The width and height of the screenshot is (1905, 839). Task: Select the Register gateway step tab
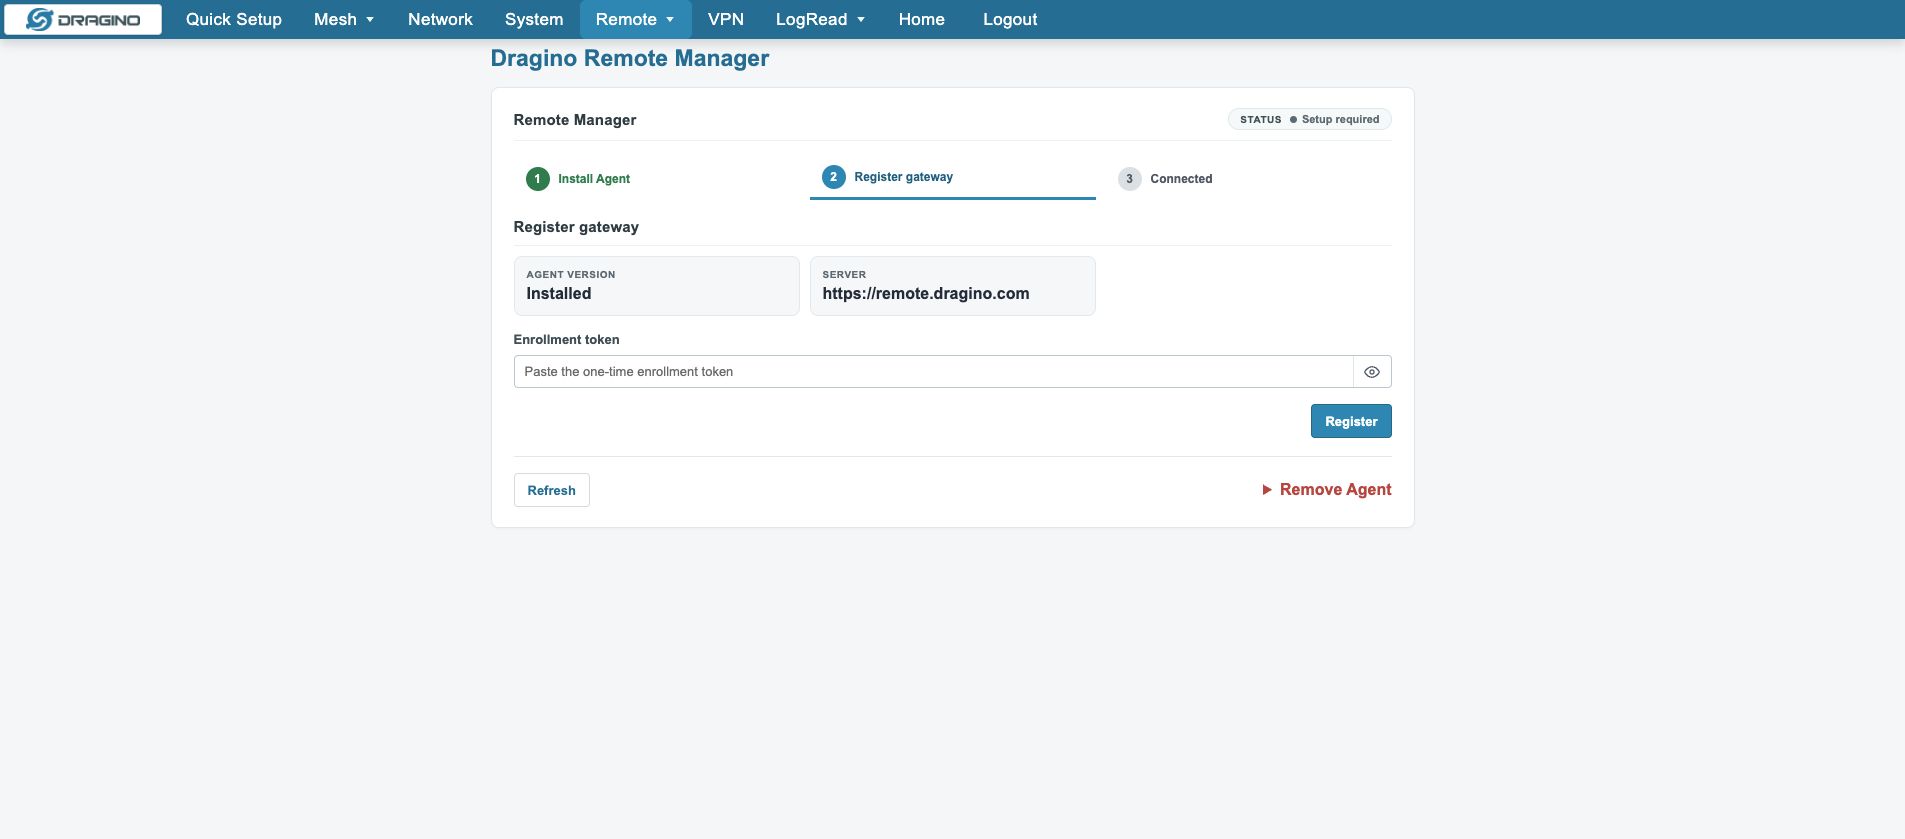[x=953, y=177]
